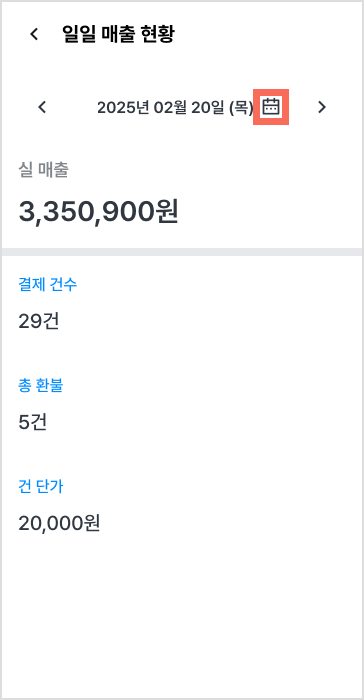Click the 02월 month portion of date

[170, 108]
